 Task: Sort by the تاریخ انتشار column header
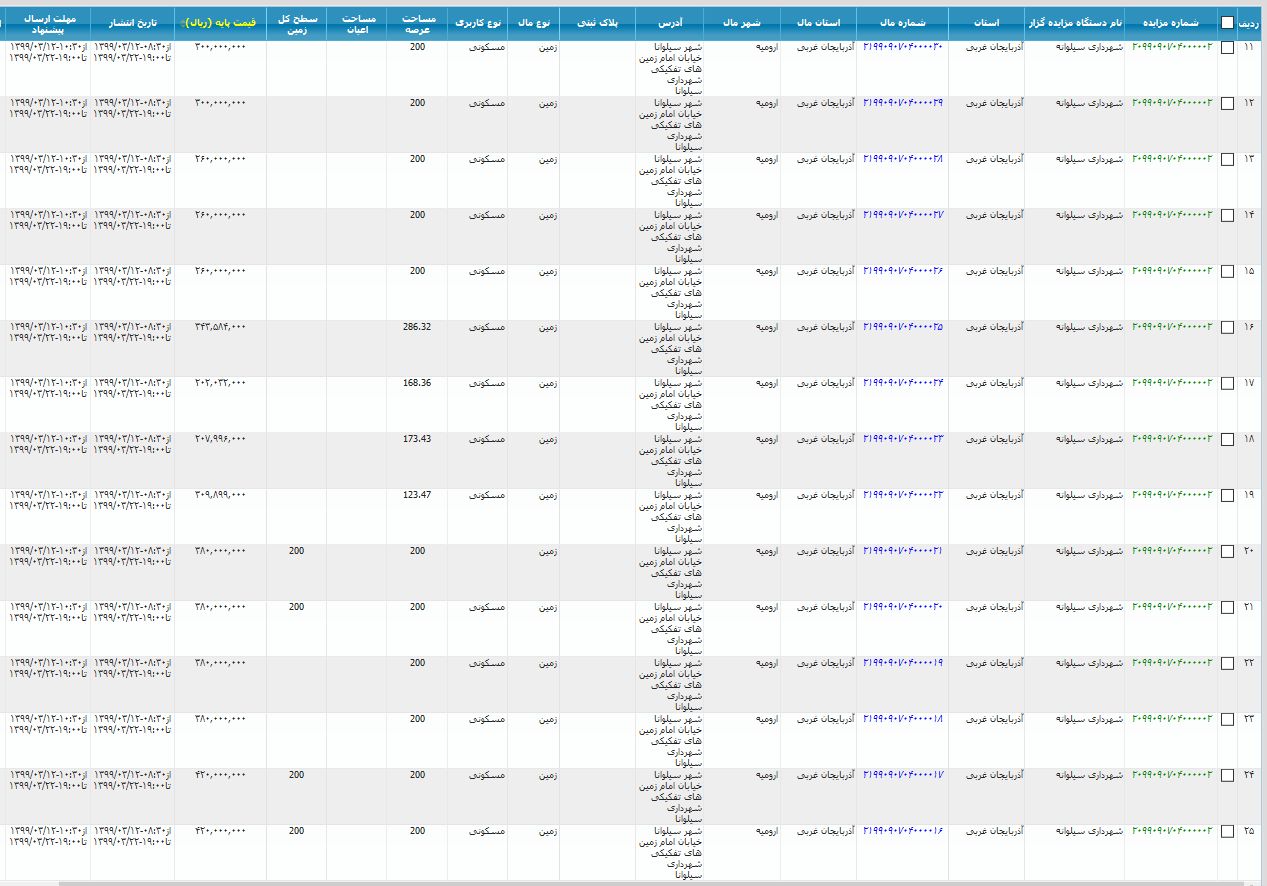[132, 22]
